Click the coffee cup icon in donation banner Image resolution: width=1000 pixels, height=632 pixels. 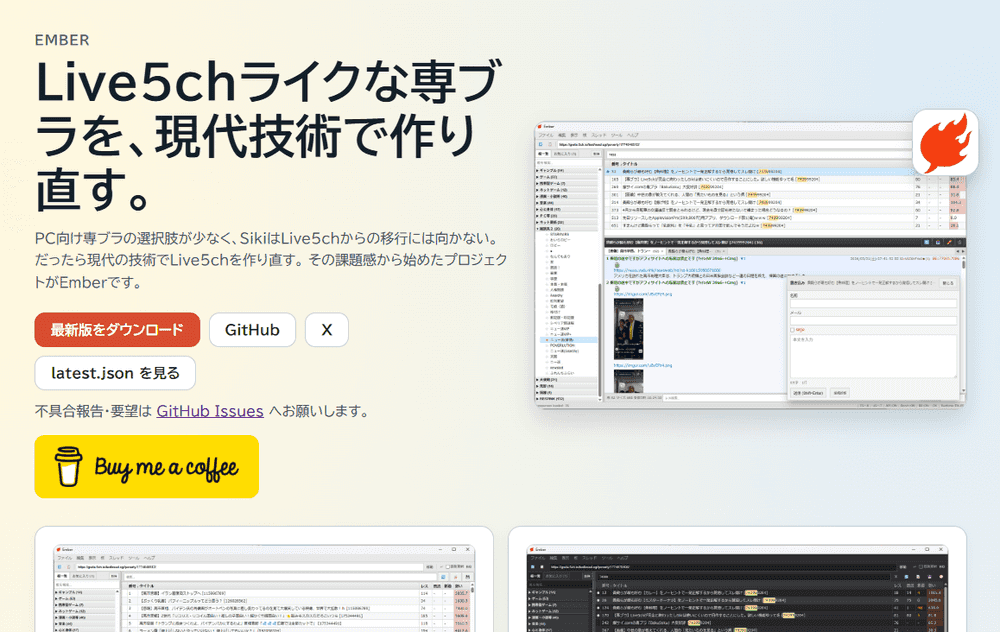[x=68, y=467]
